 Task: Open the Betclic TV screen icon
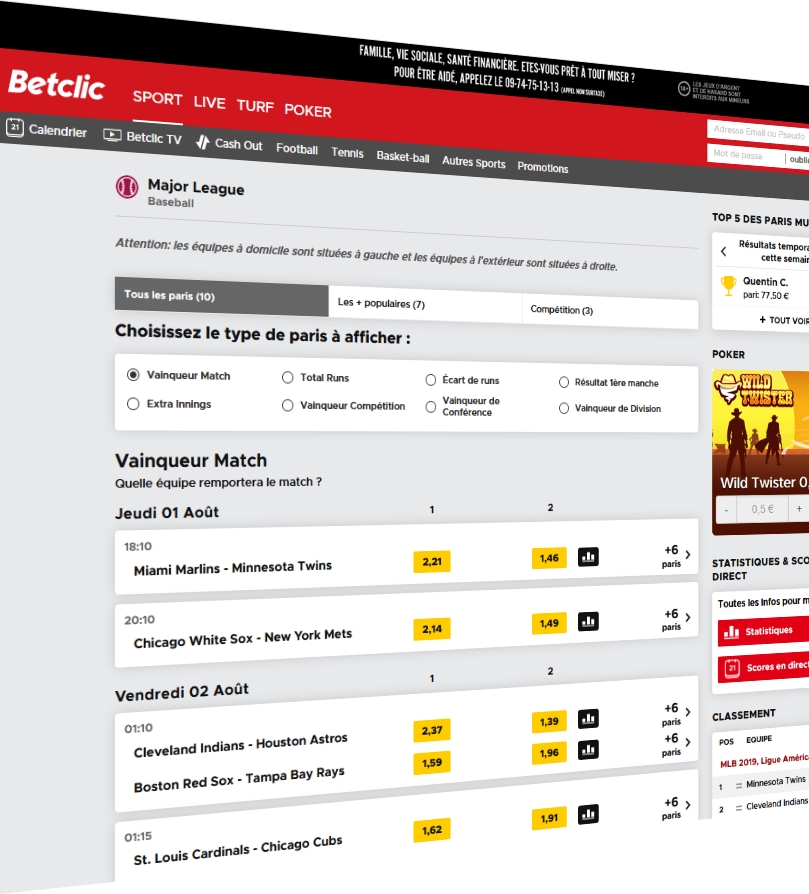pos(112,135)
